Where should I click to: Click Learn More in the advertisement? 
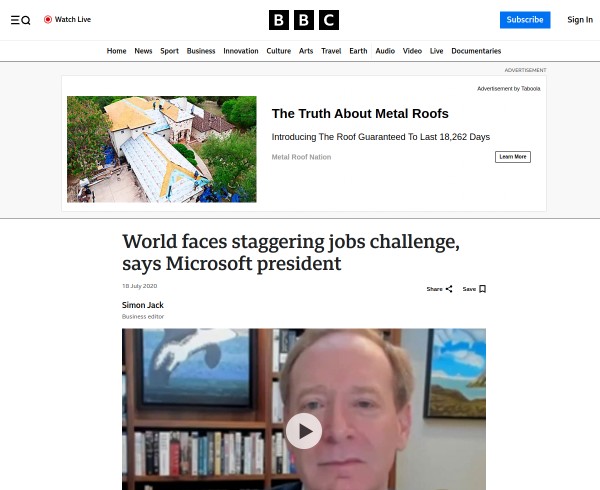tap(513, 157)
